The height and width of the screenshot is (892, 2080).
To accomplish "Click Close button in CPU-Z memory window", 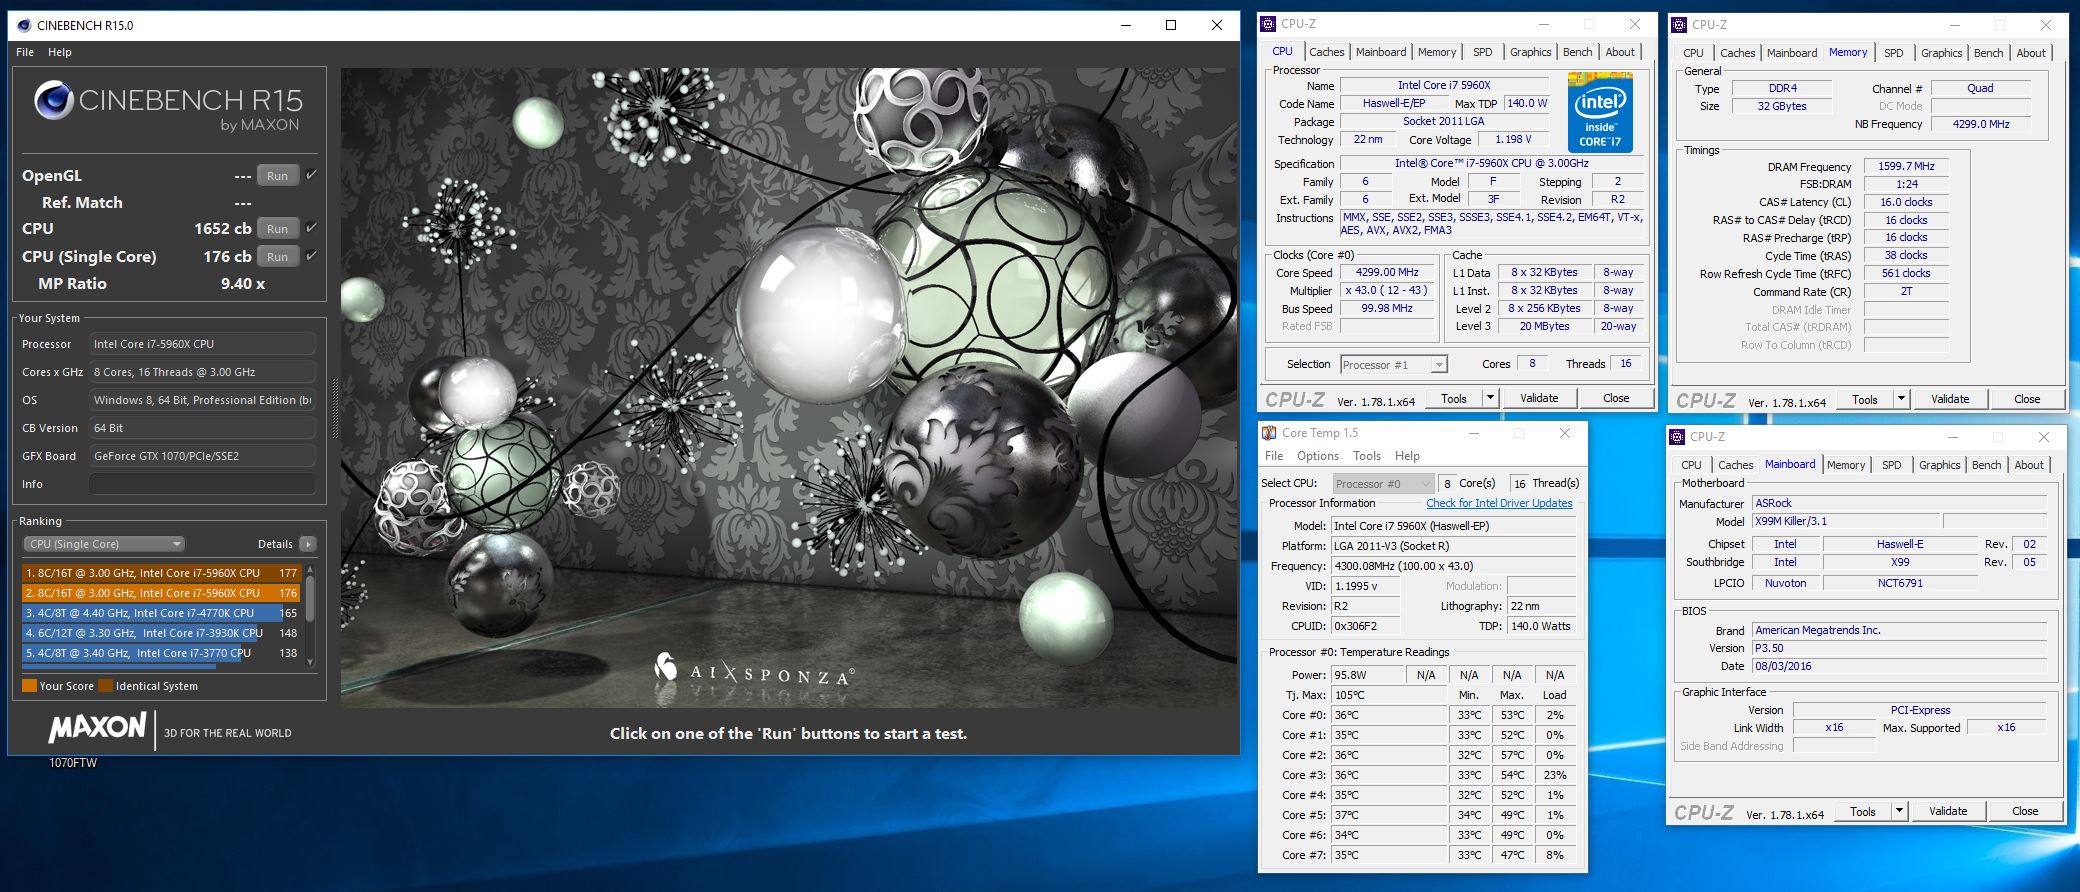I will pyautogui.click(x=2027, y=399).
